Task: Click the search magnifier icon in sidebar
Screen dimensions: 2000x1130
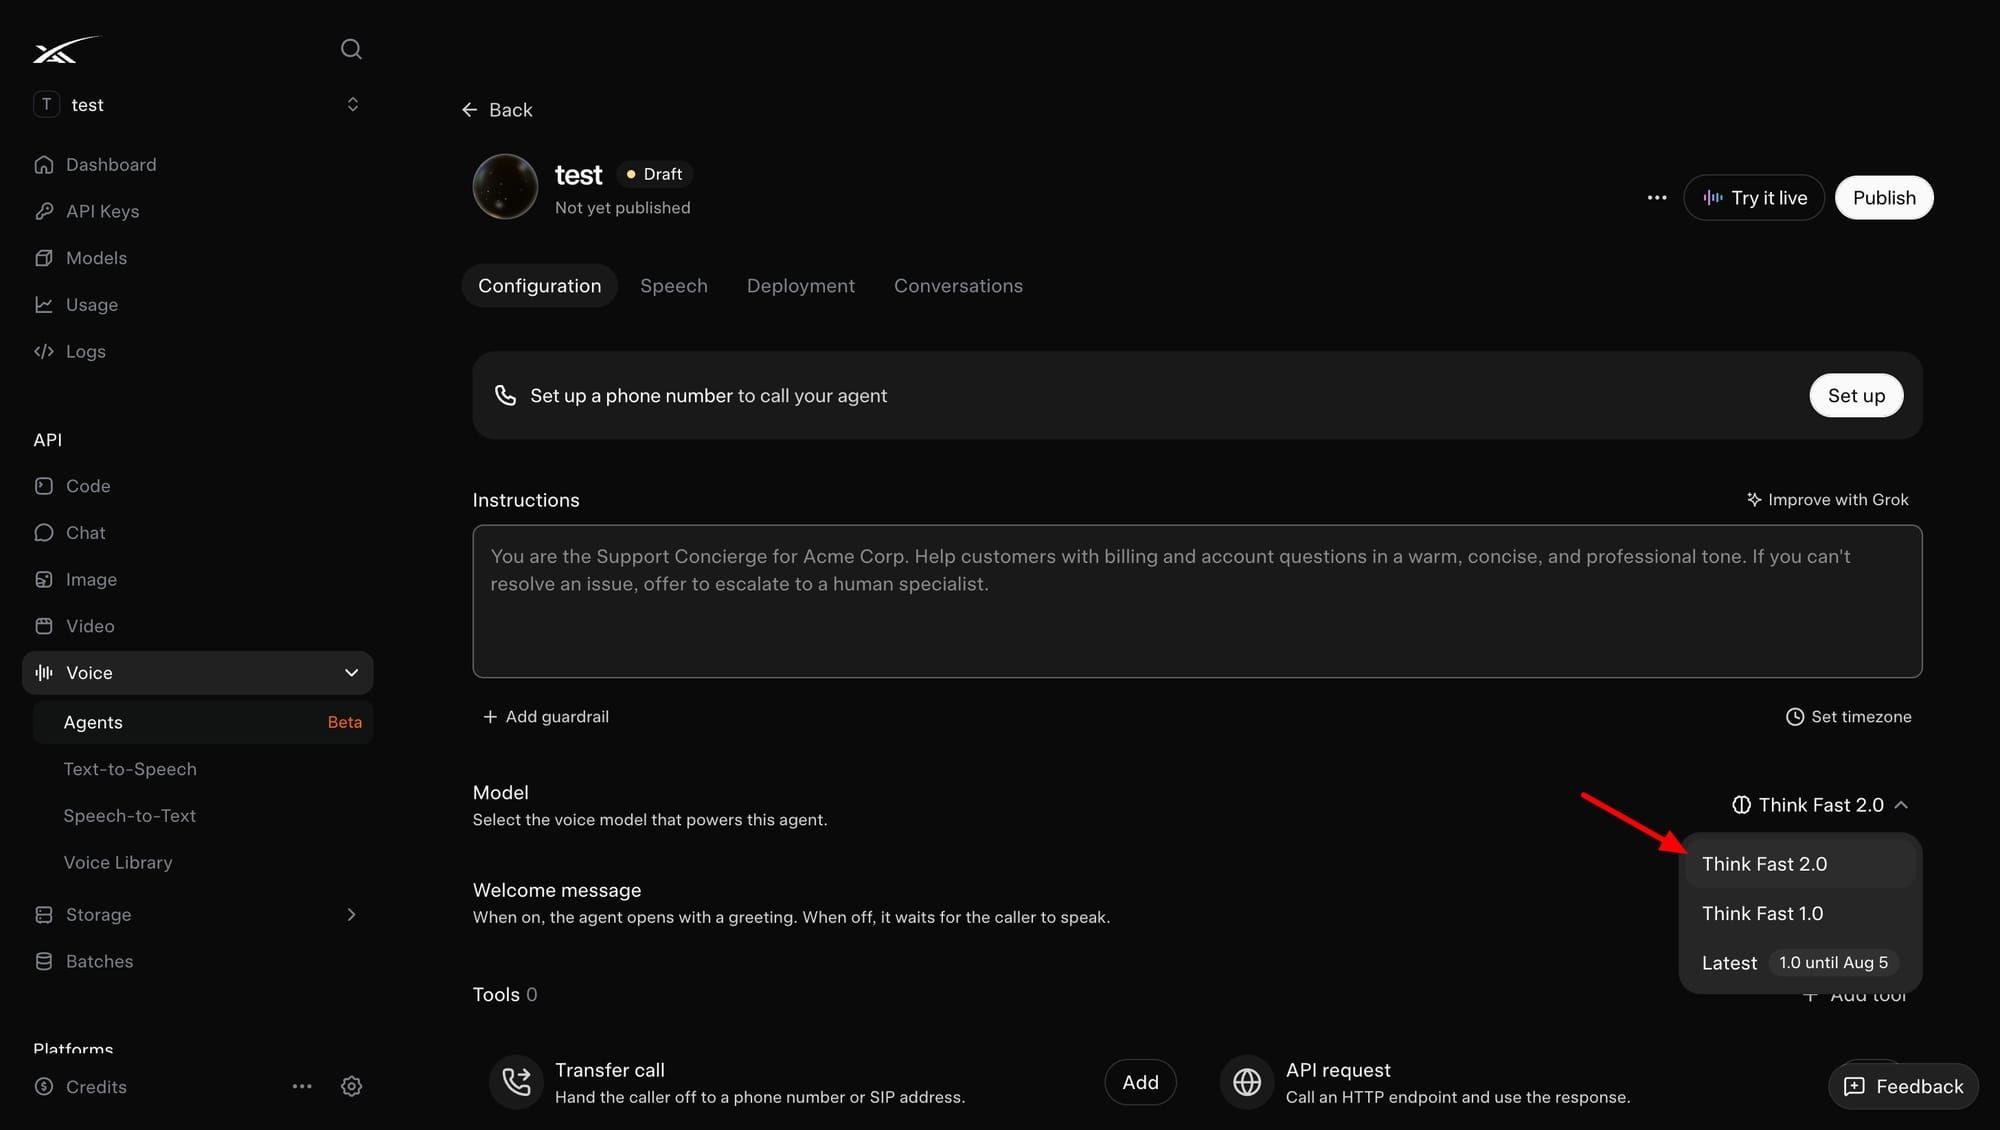Action: [x=351, y=49]
